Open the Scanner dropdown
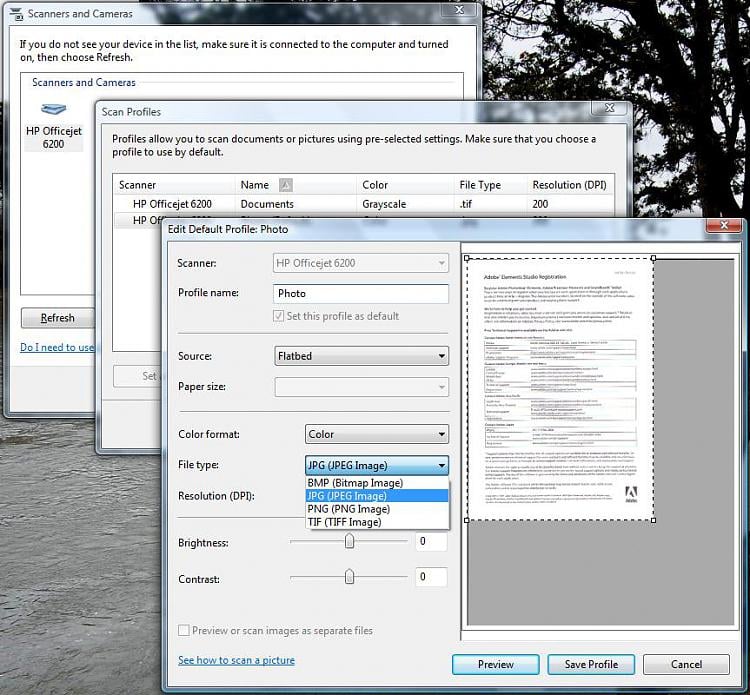The image size is (750, 695). pyautogui.click(x=361, y=263)
